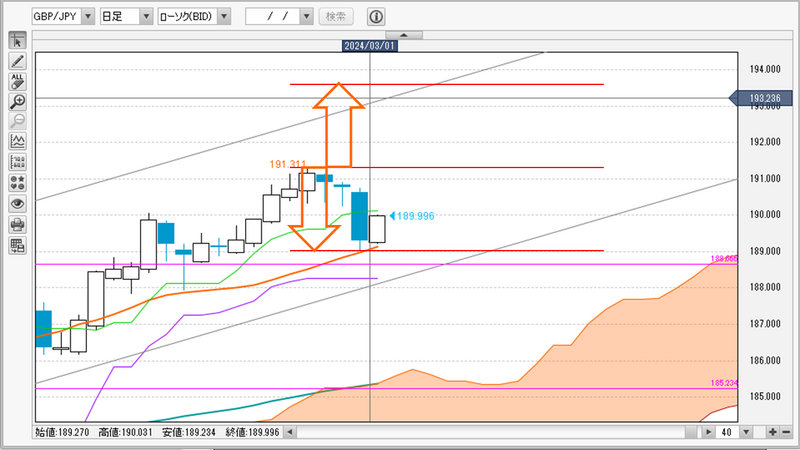Save chart data with table-disk icon
800x450 pixels.
tap(17, 245)
